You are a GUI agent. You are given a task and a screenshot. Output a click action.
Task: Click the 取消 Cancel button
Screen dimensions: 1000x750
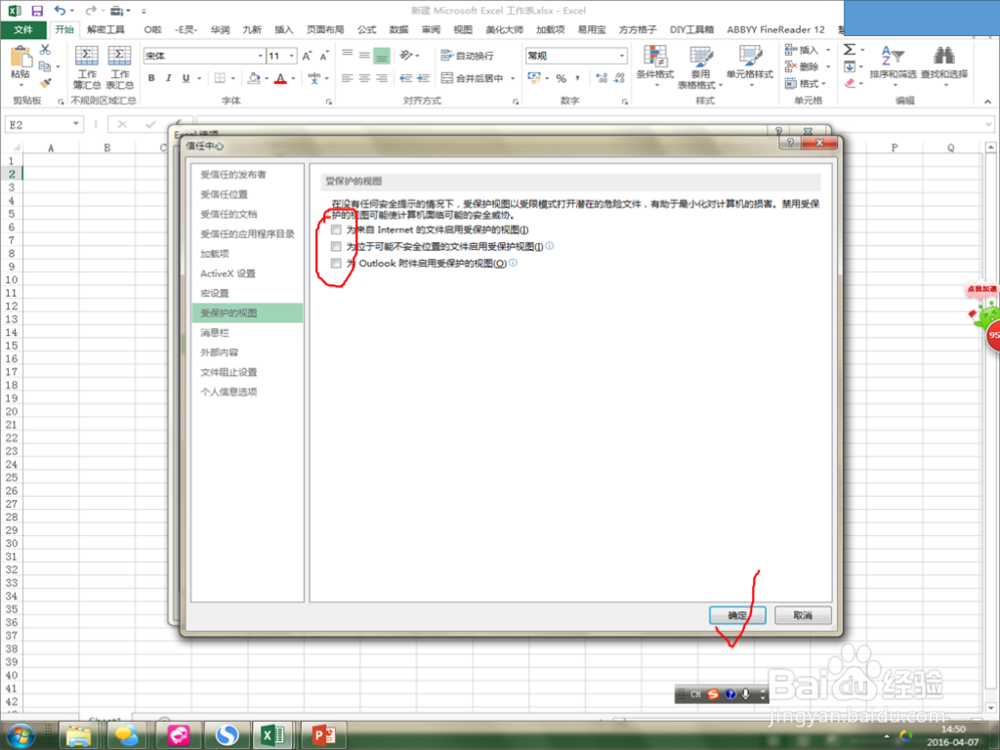[x=803, y=615]
